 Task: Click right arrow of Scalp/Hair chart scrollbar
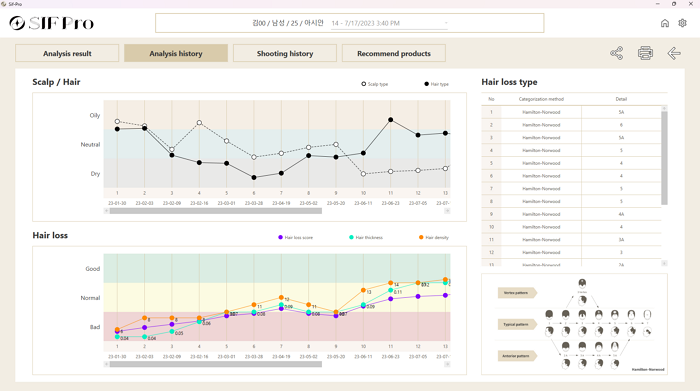click(x=447, y=211)
